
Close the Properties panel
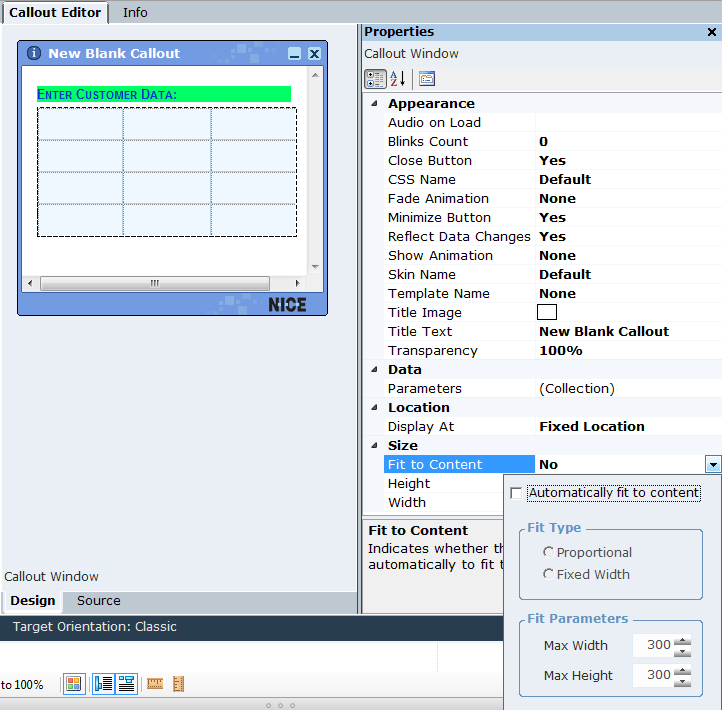coord(712,32)
